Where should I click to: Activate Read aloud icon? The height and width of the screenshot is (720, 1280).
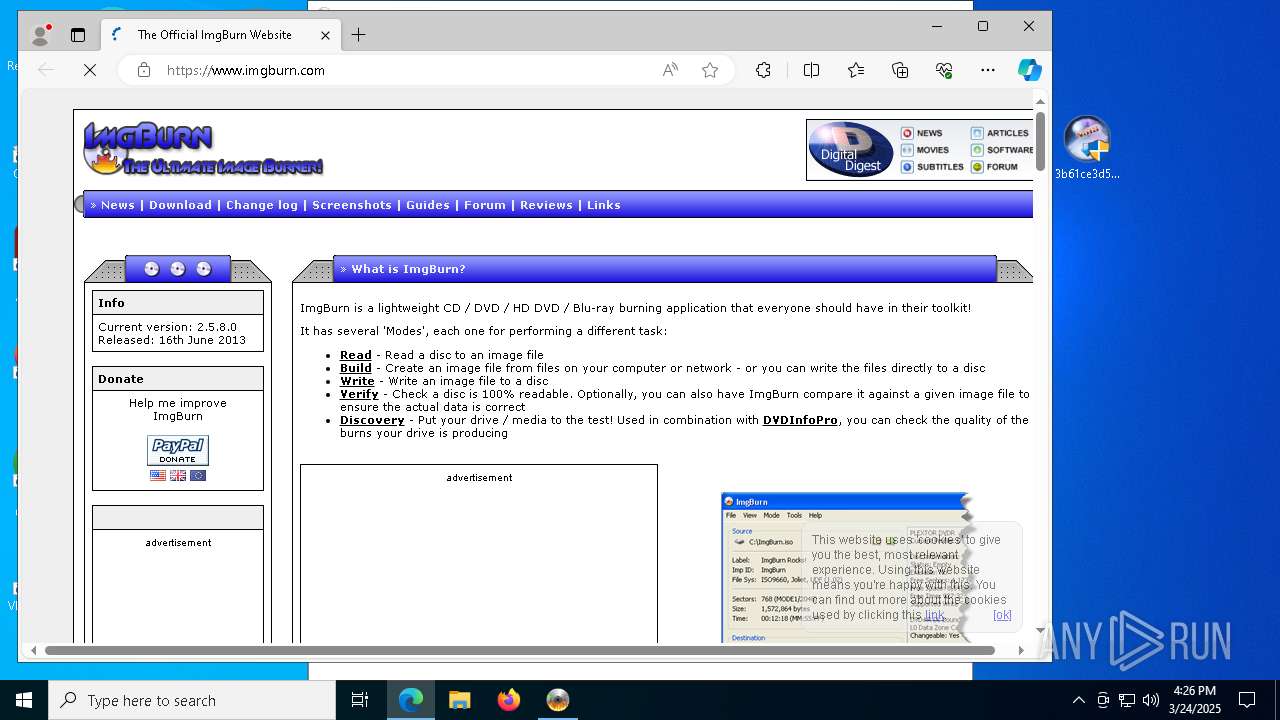point(670,70)
